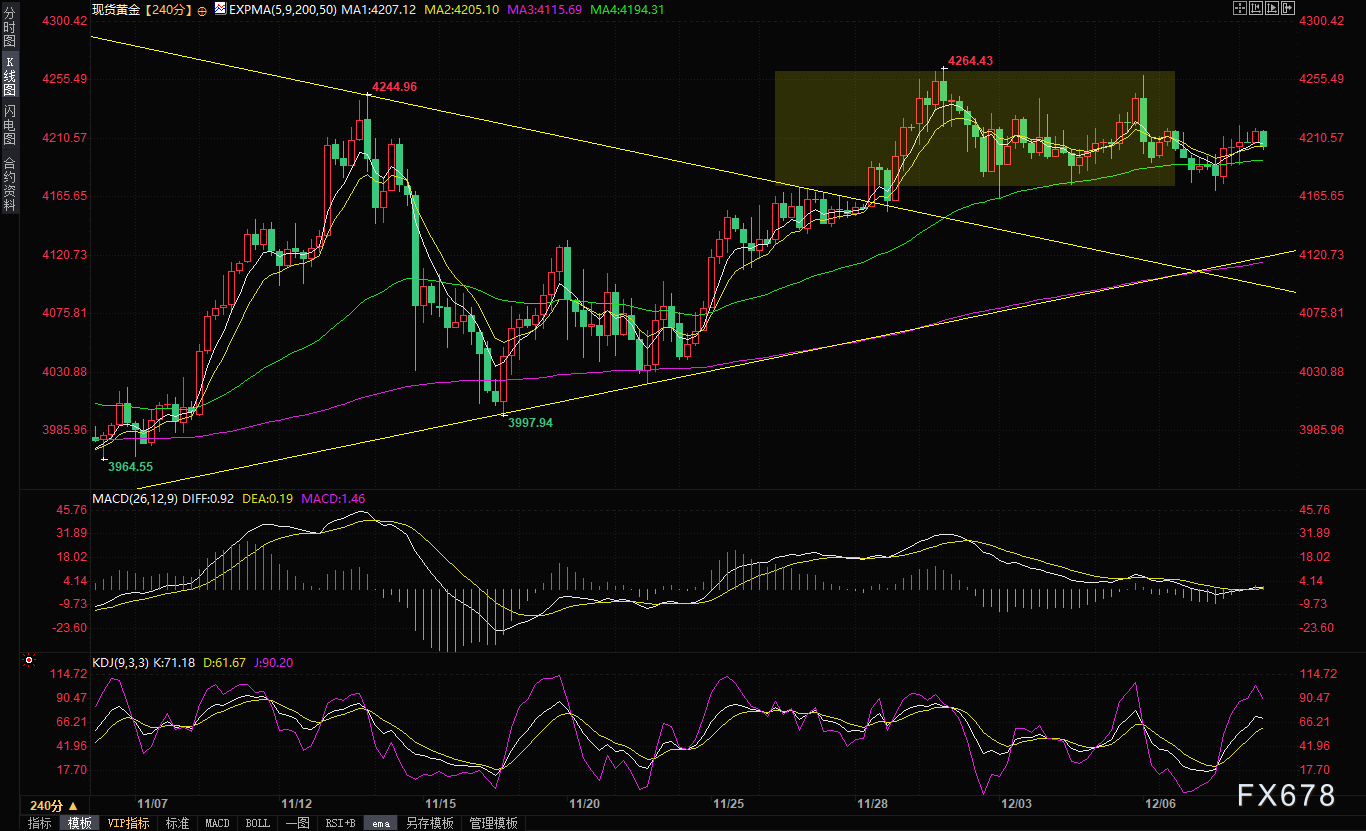Click the EXPMA indicator chart icon

[x=221, y=9]
